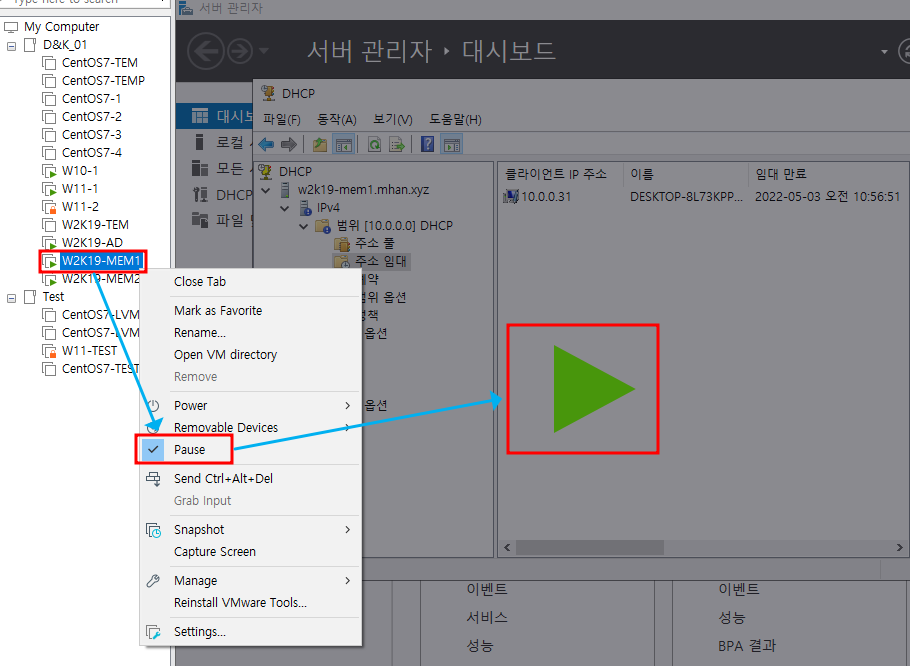Select CentOS7-TEMP in the VM library
This screenshot has width=910, height=666.
(x=103, y=81)
